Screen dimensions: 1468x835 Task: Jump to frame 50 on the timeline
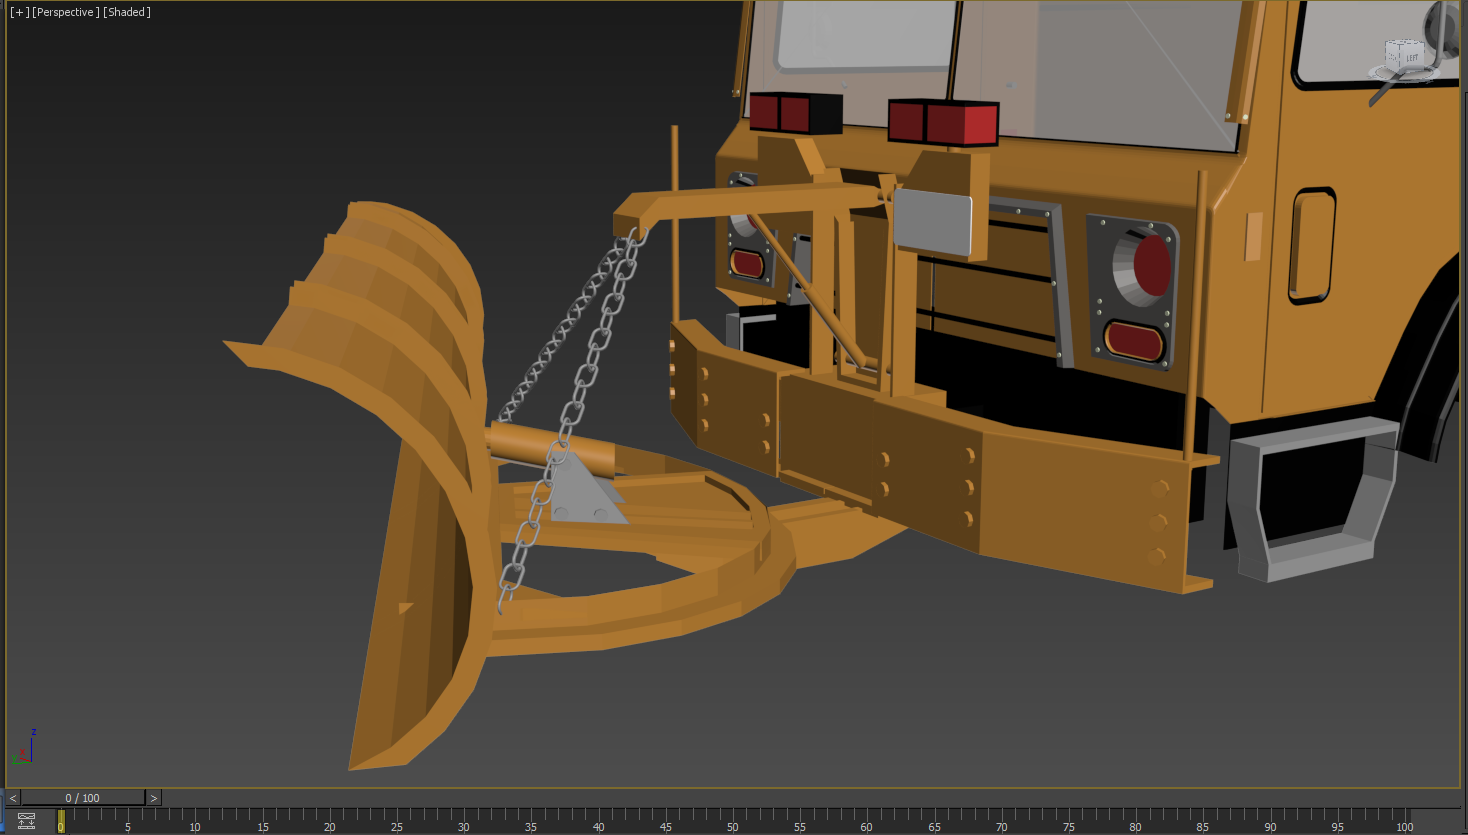[x=733, y=821]
